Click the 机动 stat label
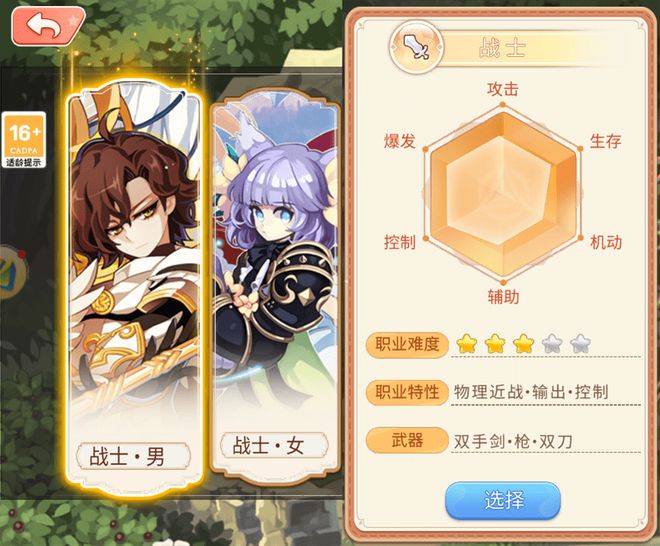The width and height of the screenshot is (660, 546). click(x=606, y=242)
